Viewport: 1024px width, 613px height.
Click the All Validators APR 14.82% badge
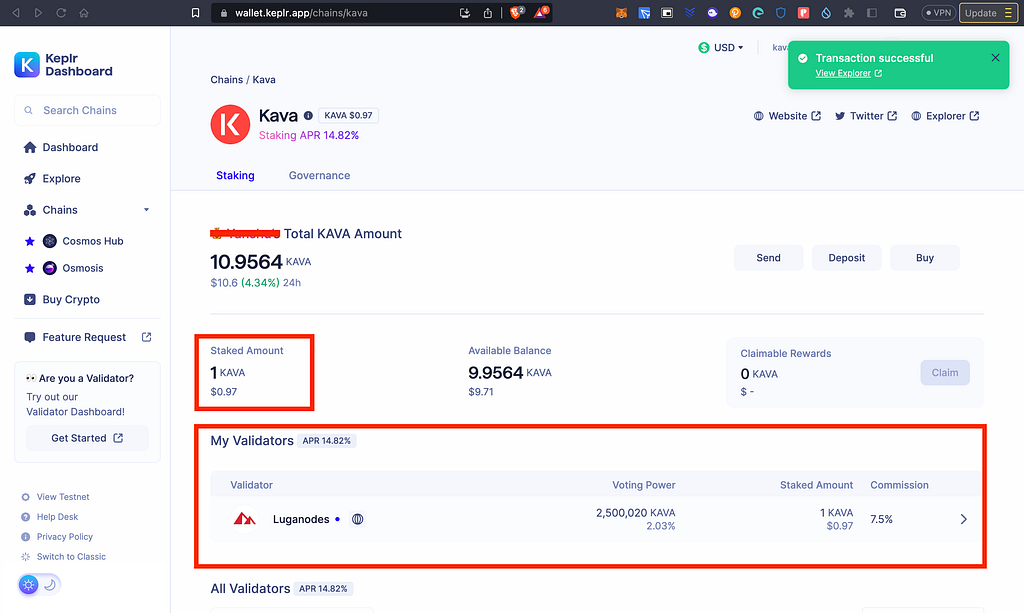tap(323, 589)
